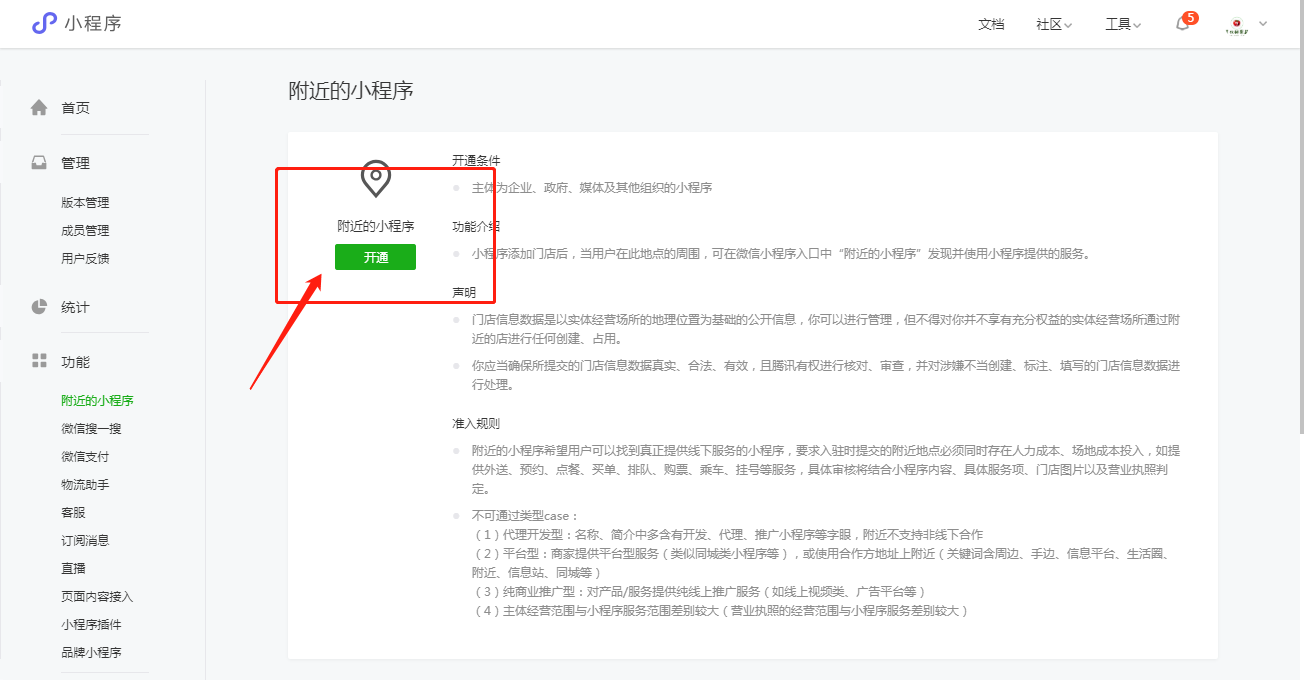This screenshot has width=1304, height=680.
Task: Click the 开通条件 heading text
Action: coord(476,160)
